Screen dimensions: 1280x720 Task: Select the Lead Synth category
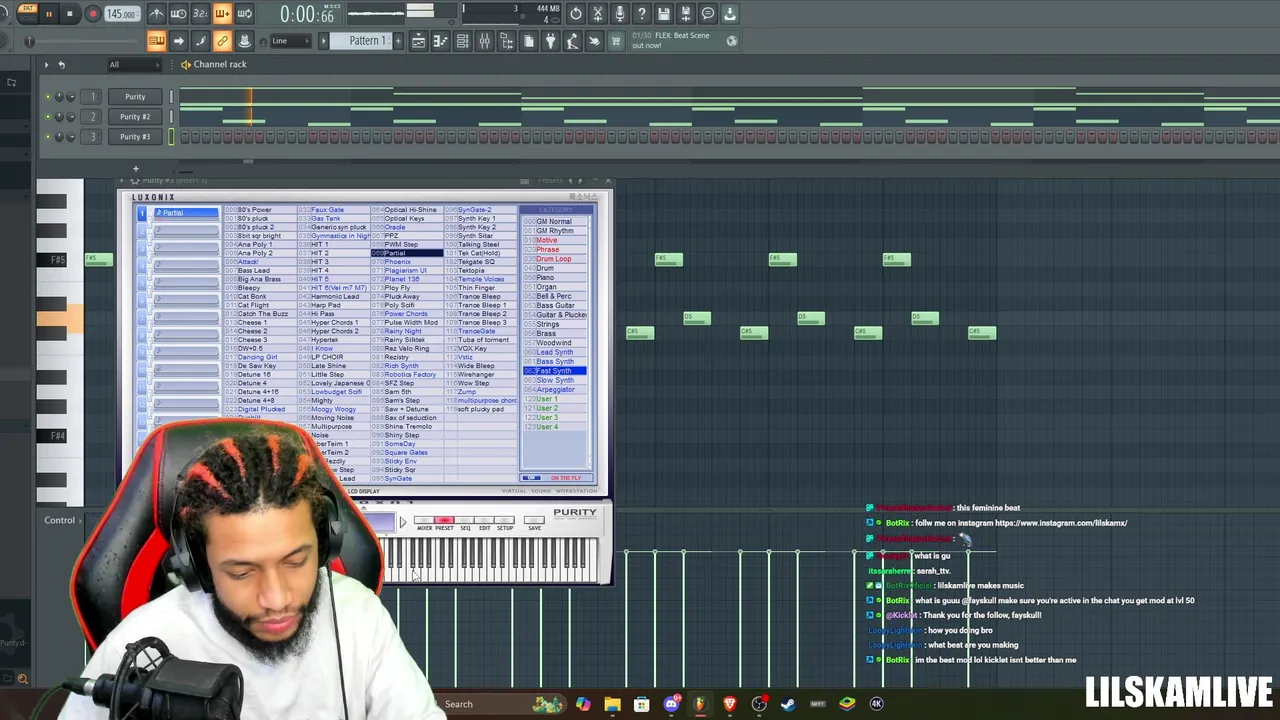click(554, 352)
